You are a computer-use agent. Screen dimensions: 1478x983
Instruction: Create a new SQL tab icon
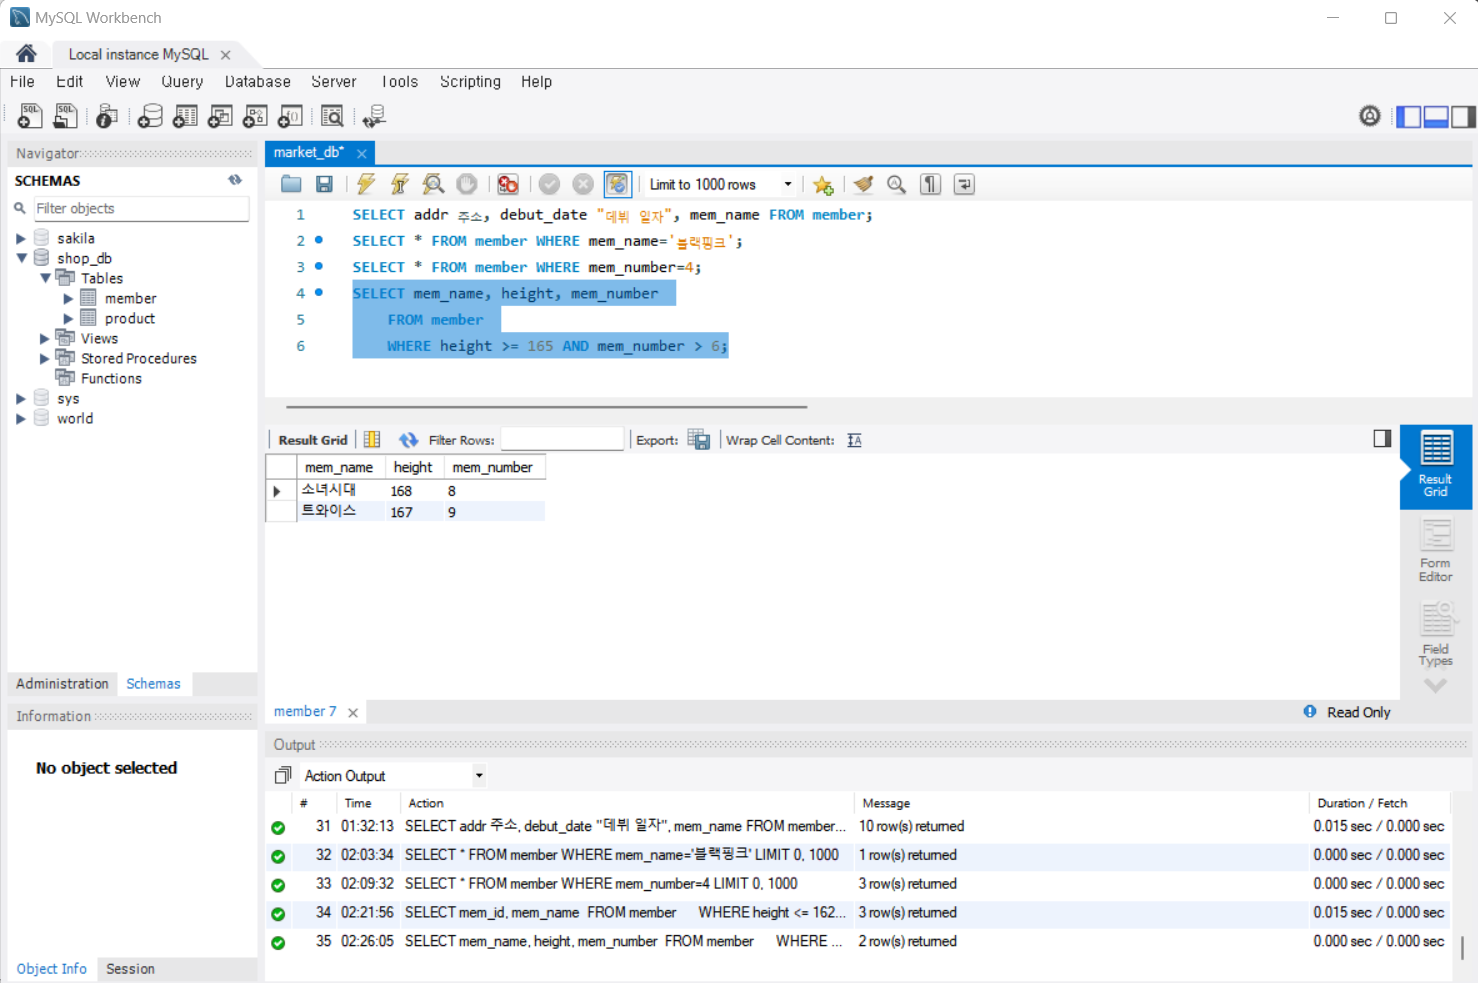click(x=30, y=117)
